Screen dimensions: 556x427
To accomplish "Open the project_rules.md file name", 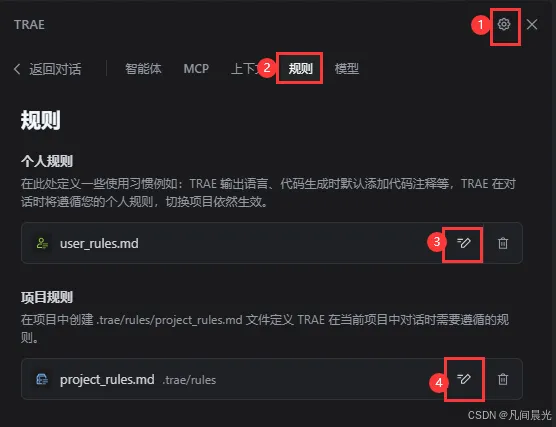I will tap(107, 380).
